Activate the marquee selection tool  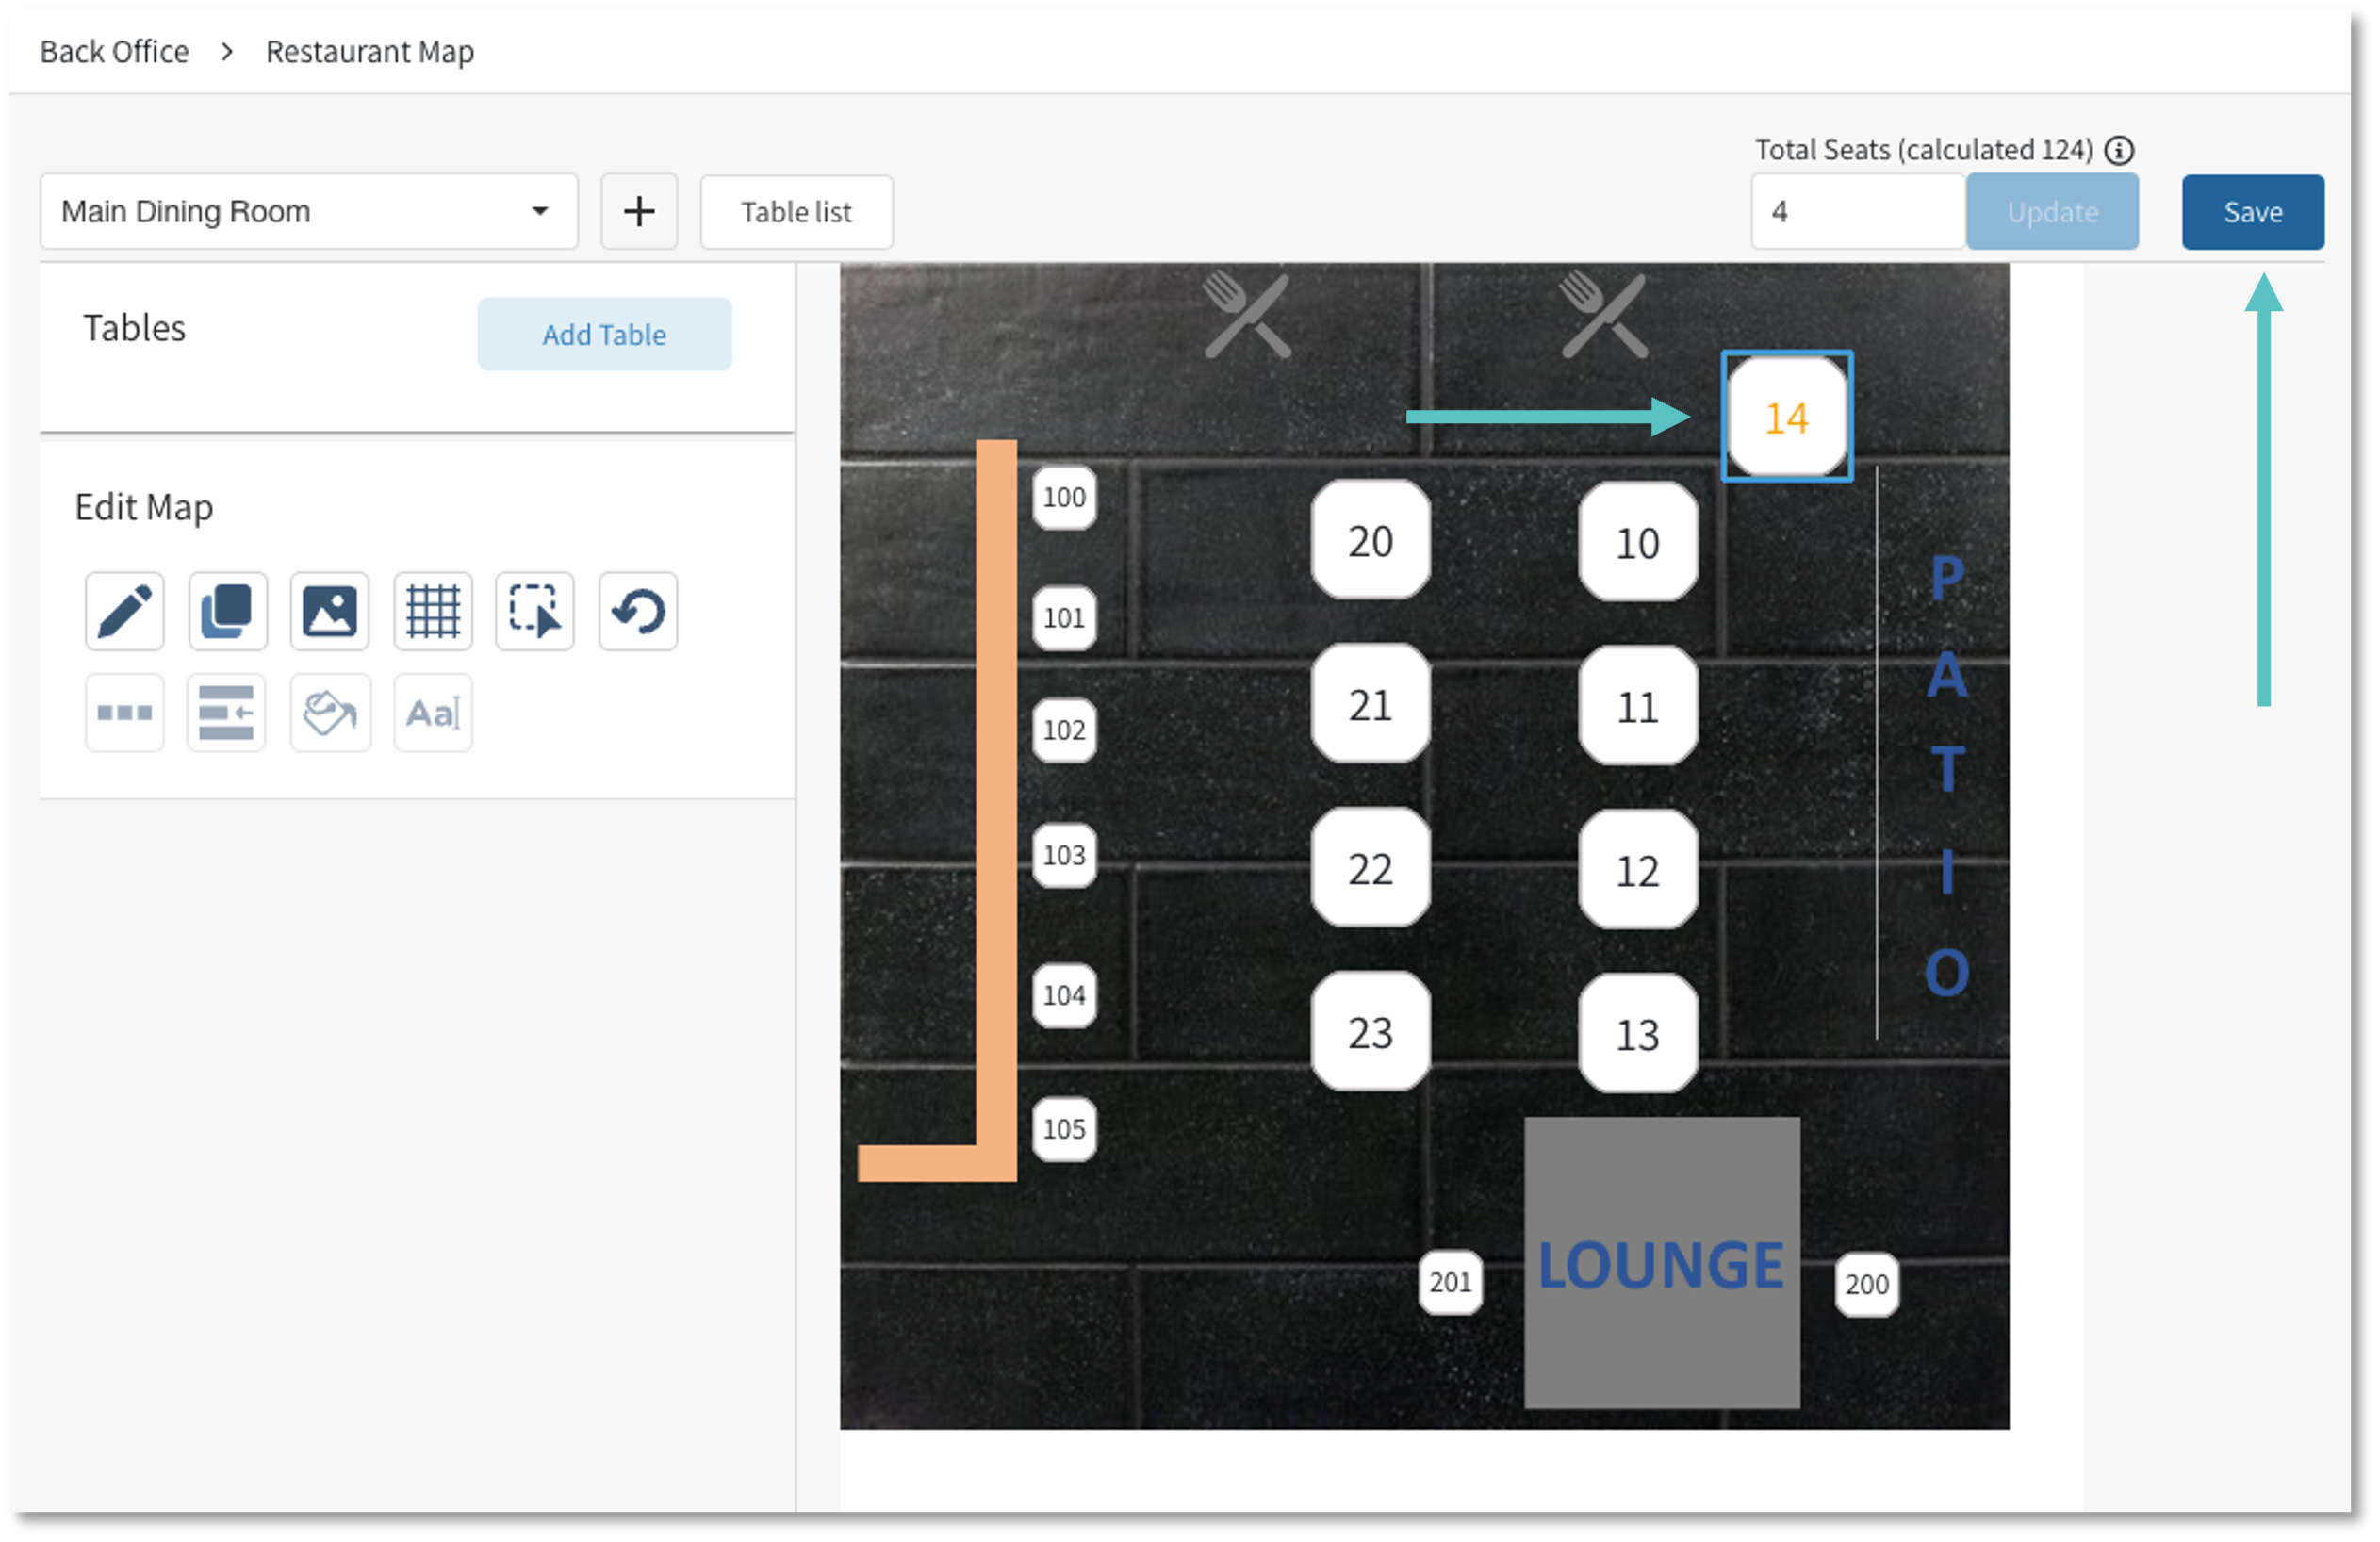(534, 611)
